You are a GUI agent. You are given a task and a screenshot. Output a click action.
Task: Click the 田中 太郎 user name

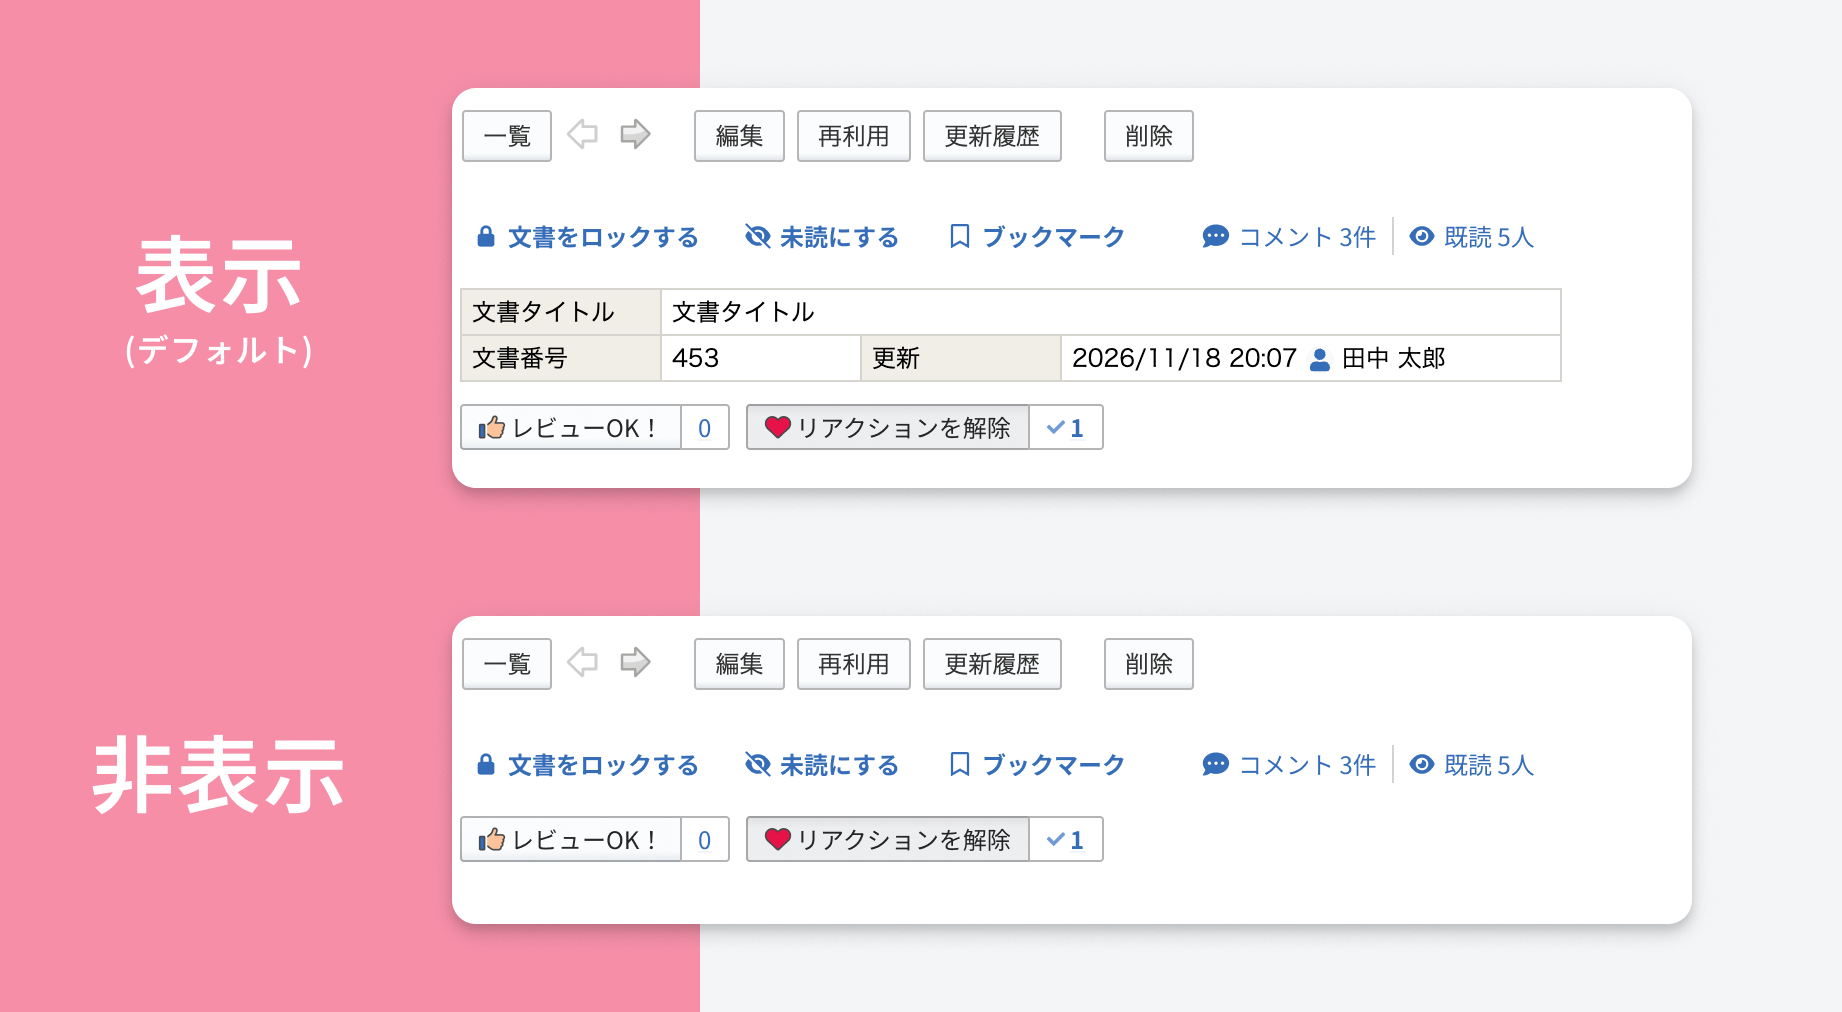[x=1393, y=359]
